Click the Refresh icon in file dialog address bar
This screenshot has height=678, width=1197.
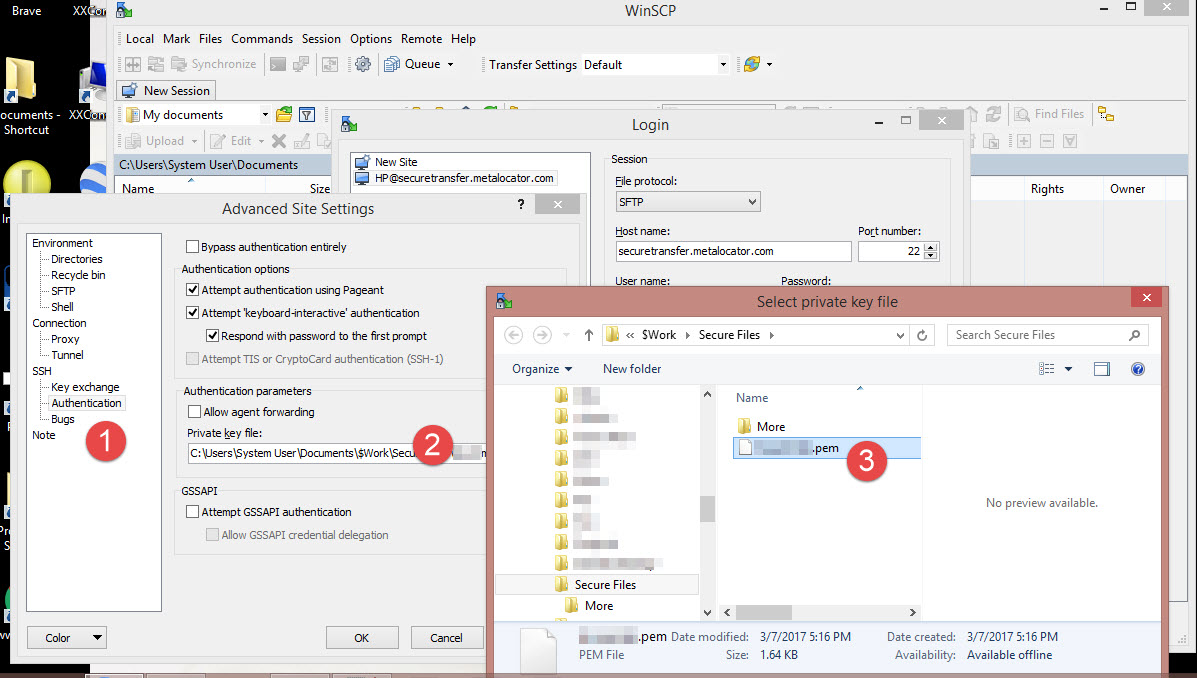922,335
